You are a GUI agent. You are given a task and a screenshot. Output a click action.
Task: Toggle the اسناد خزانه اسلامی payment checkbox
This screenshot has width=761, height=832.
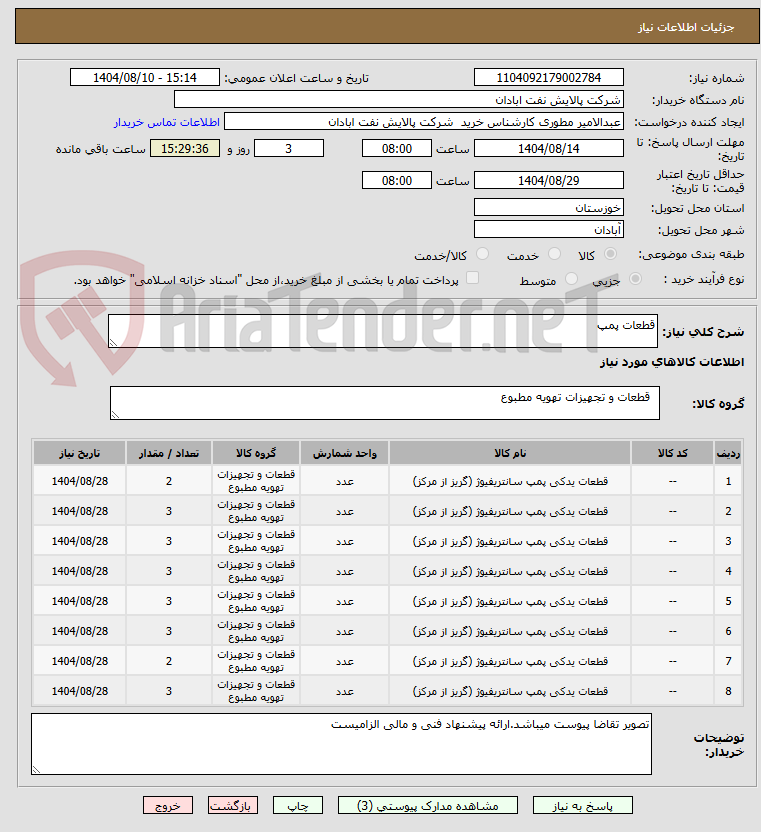472,278
